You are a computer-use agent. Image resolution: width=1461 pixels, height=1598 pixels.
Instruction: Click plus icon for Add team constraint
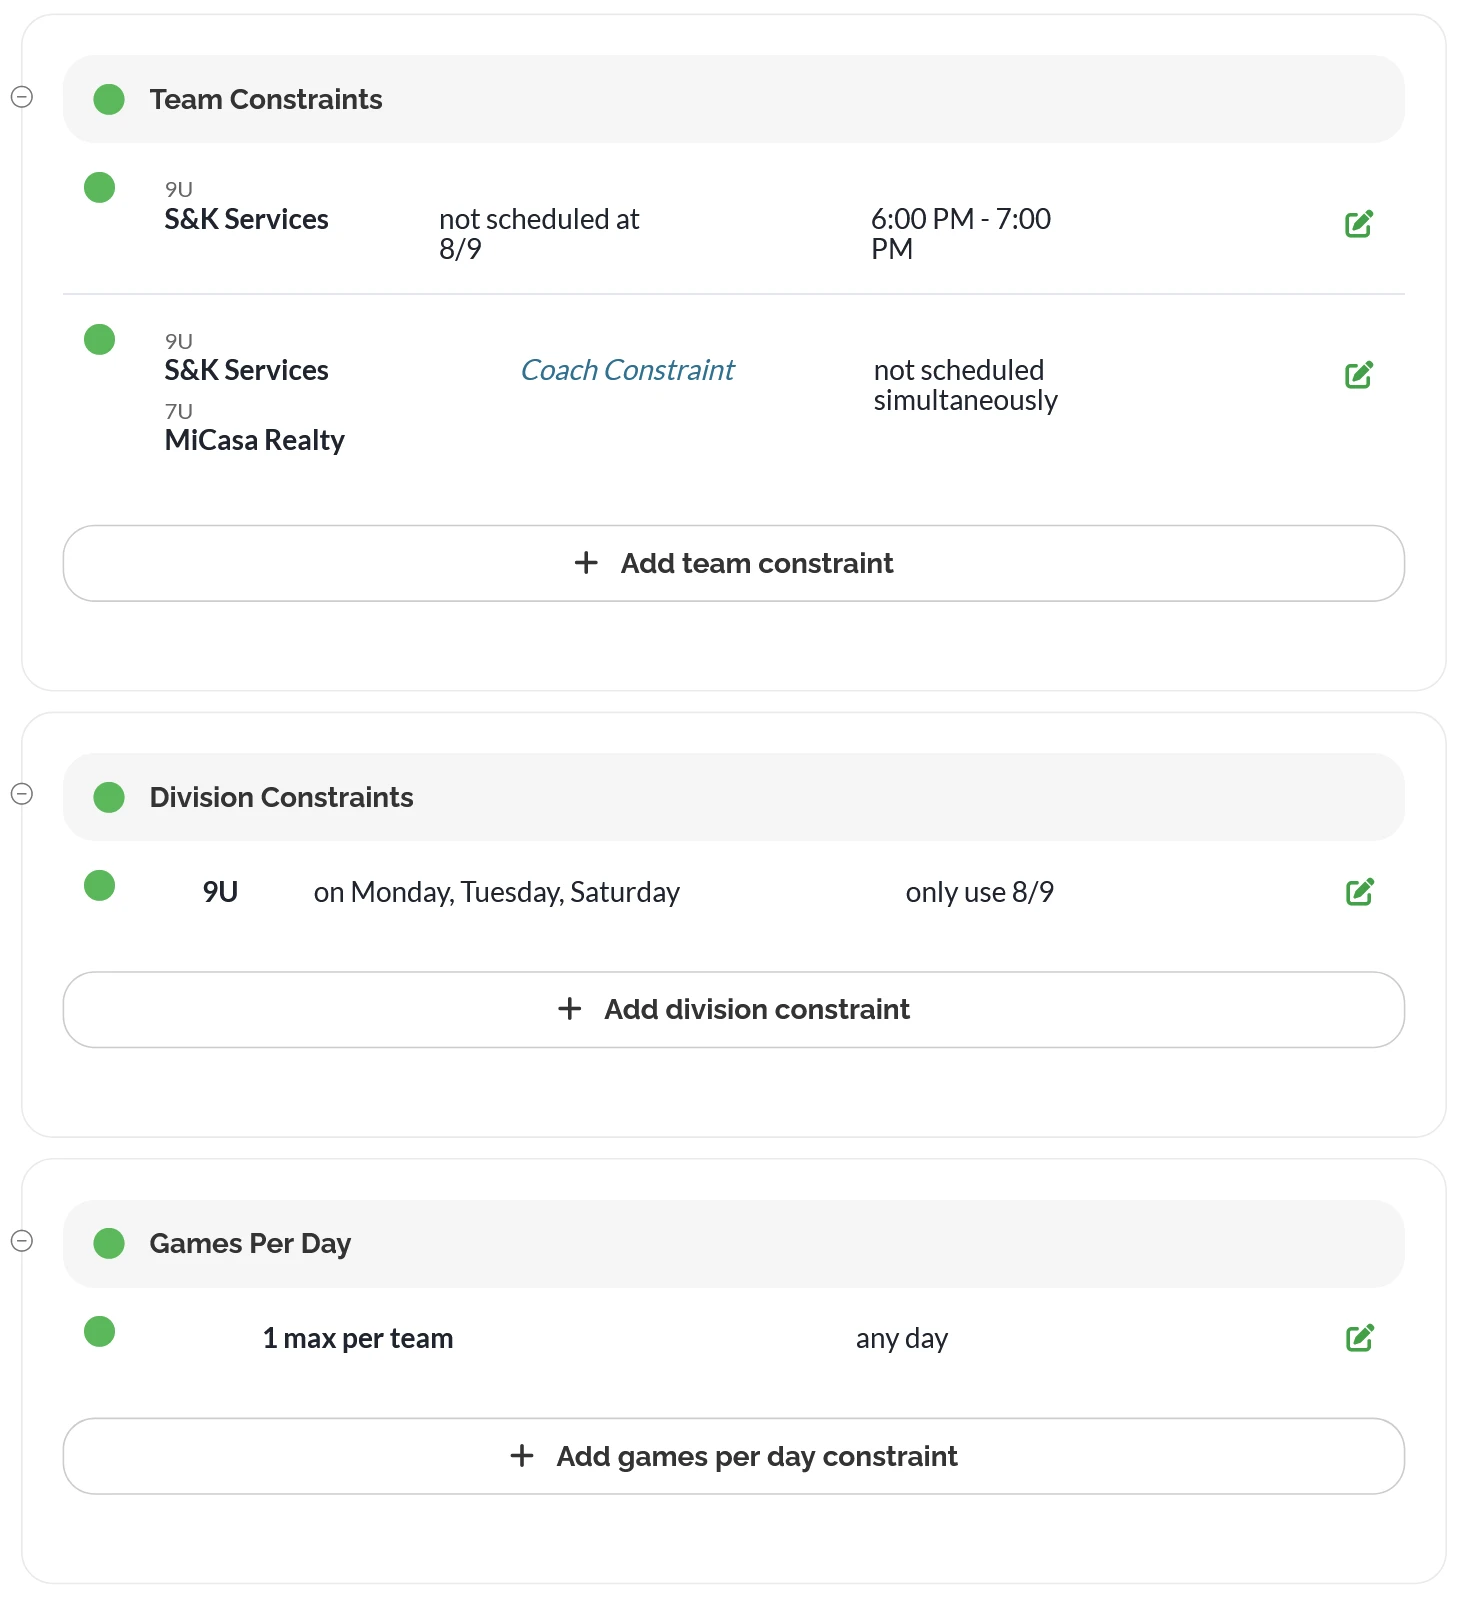tap(586, 563)
